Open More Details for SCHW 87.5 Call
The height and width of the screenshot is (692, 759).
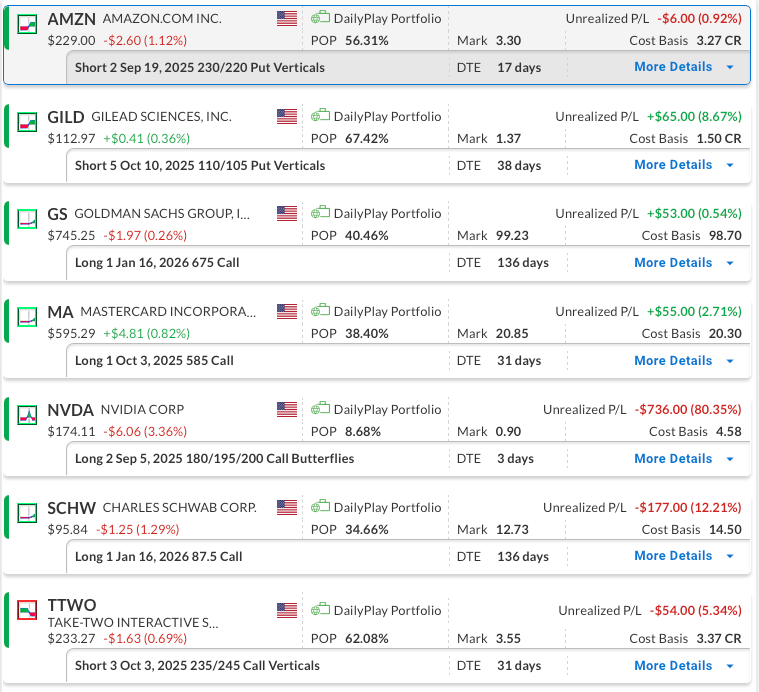pos(673,556)
